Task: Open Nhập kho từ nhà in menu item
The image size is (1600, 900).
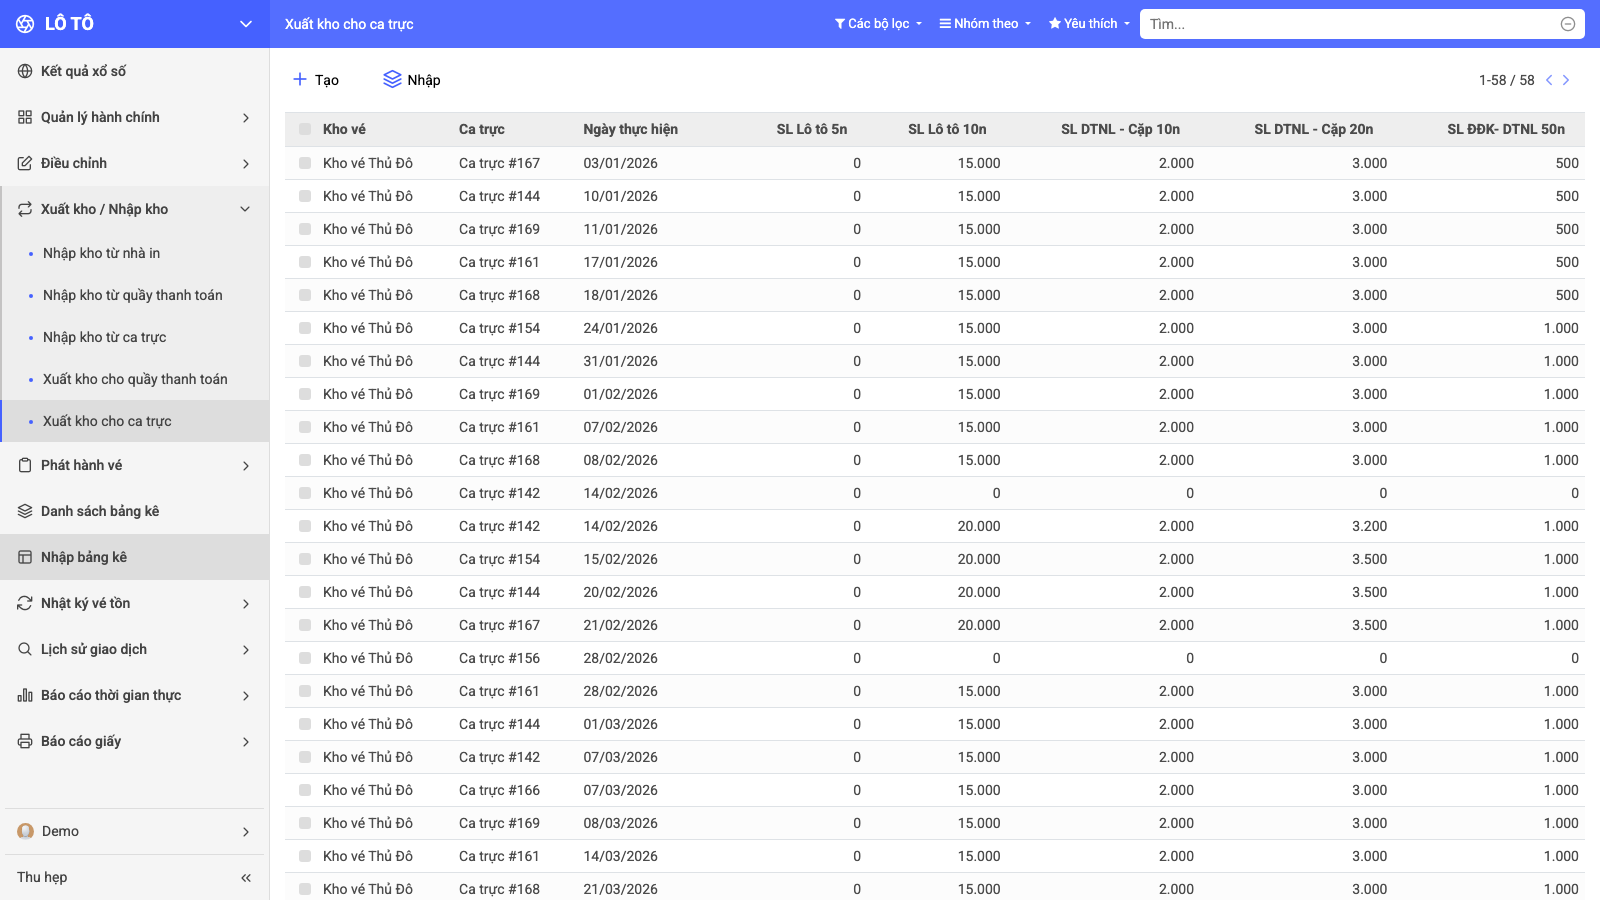Action: point(101,253)
